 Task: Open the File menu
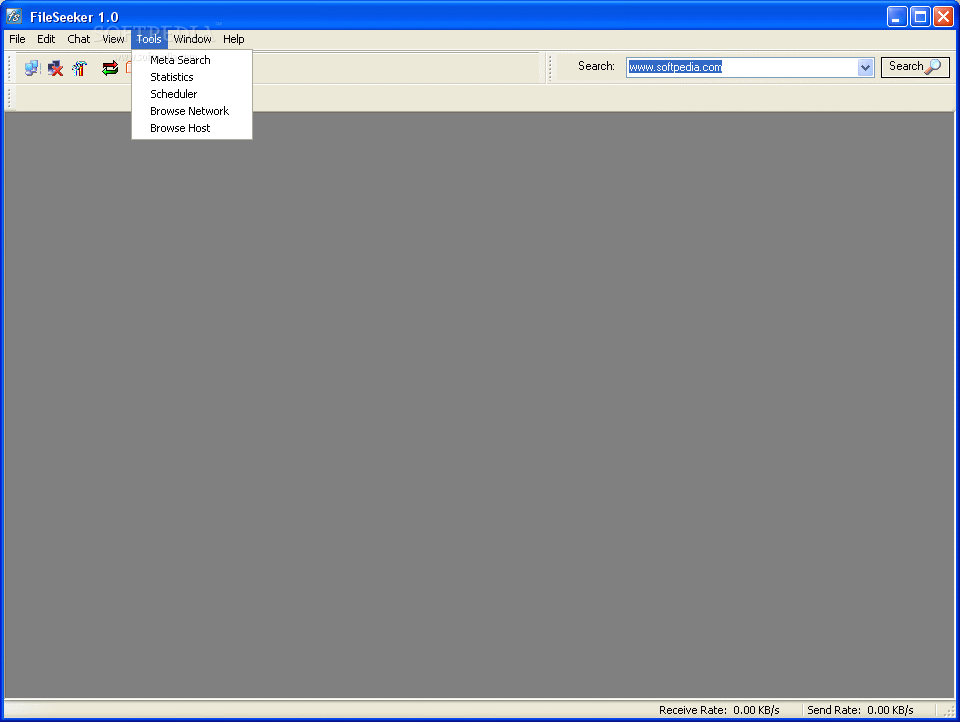pos(17,39)
